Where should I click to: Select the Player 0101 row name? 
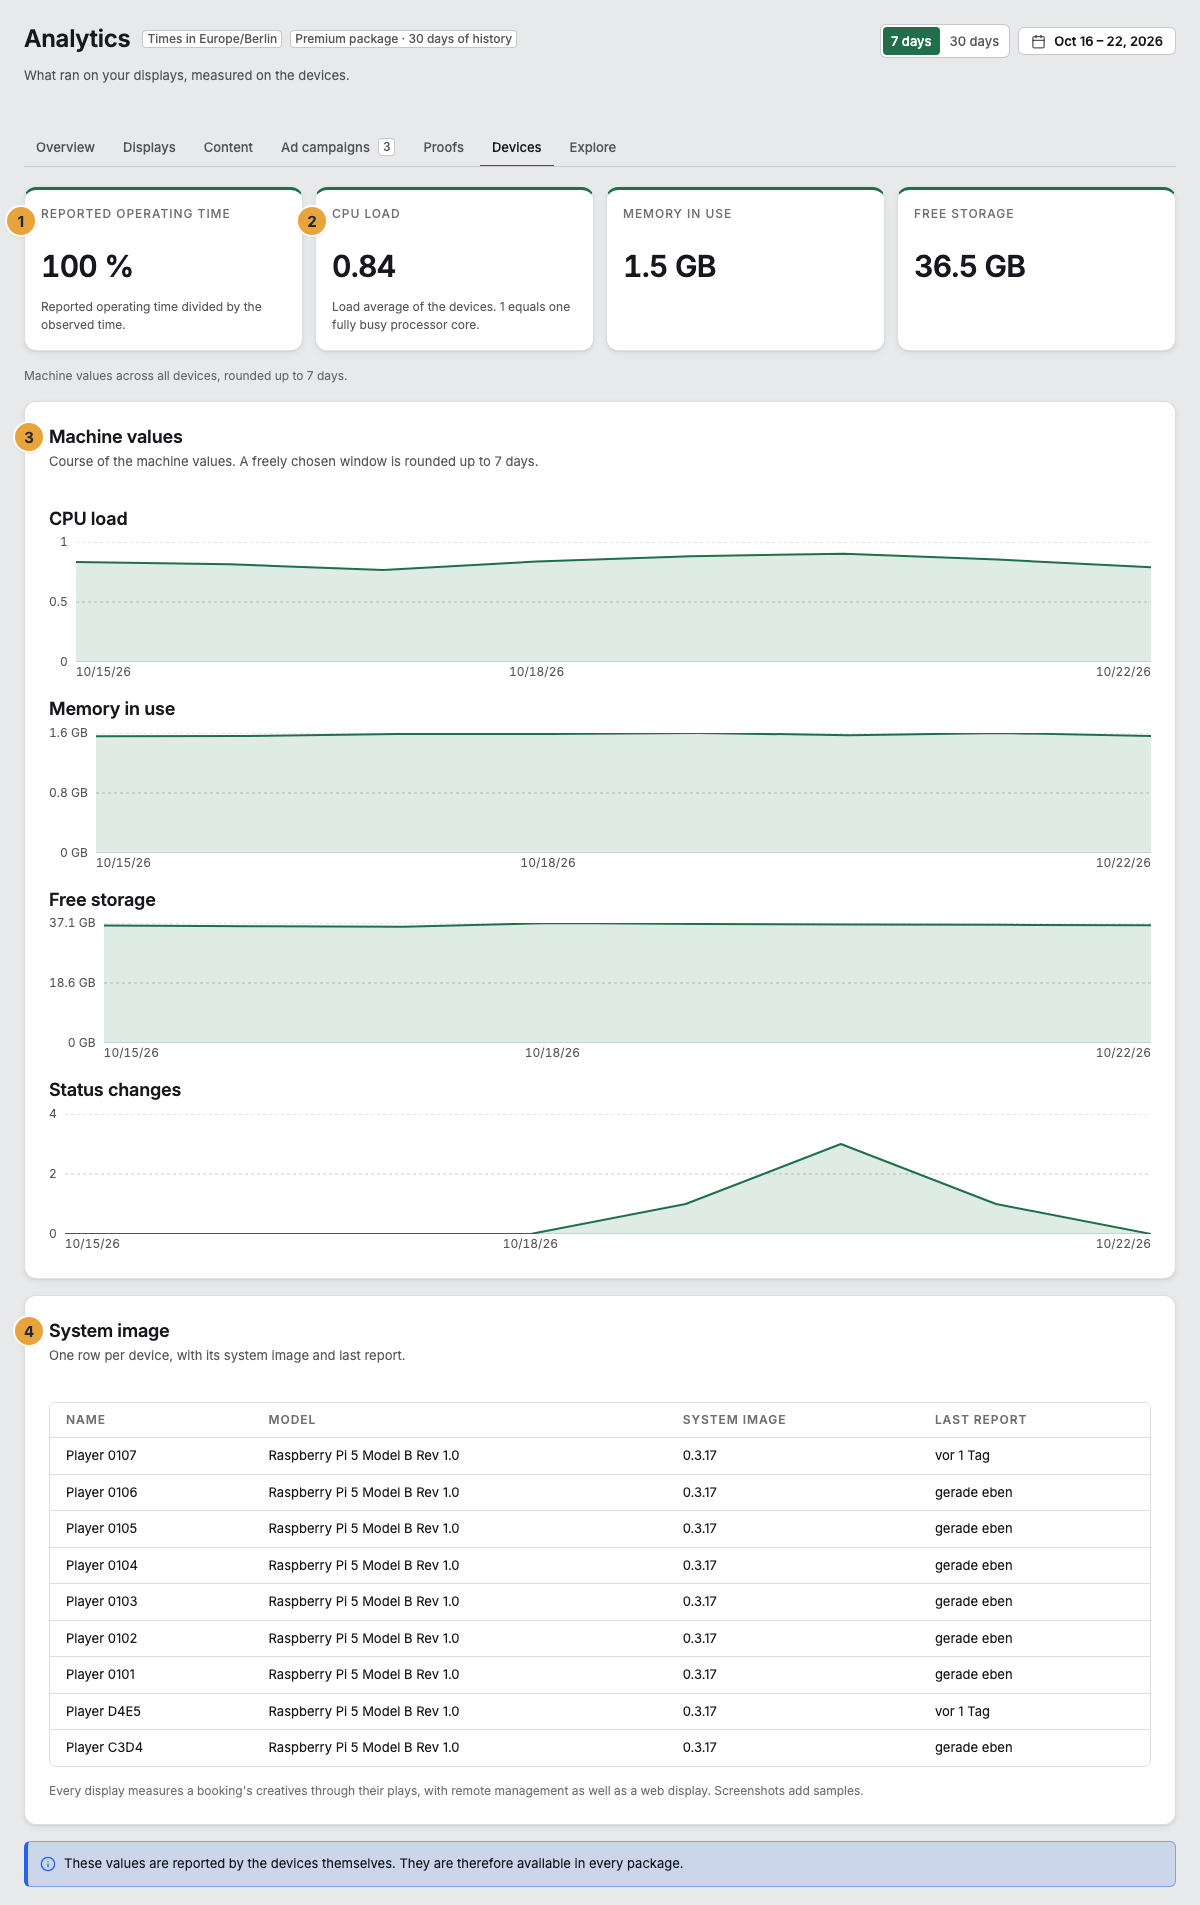(101, 1675)
